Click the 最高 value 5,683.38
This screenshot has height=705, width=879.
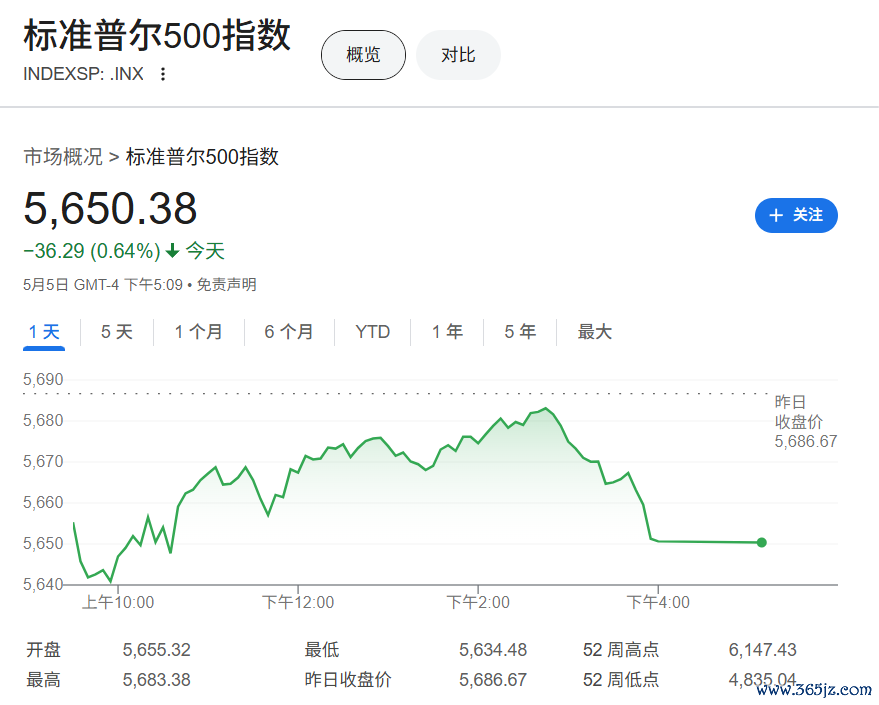[x=157, y=680]
